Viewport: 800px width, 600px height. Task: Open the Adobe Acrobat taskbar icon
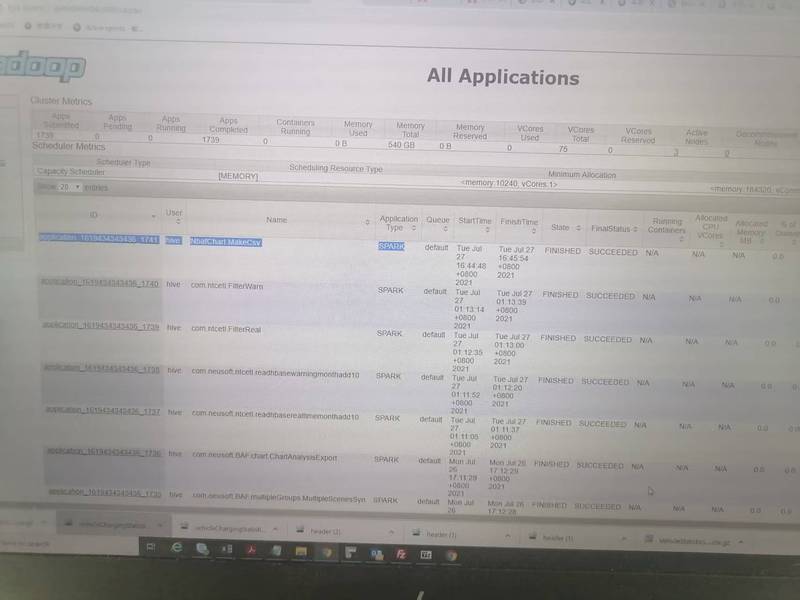[x=251, y=550]
